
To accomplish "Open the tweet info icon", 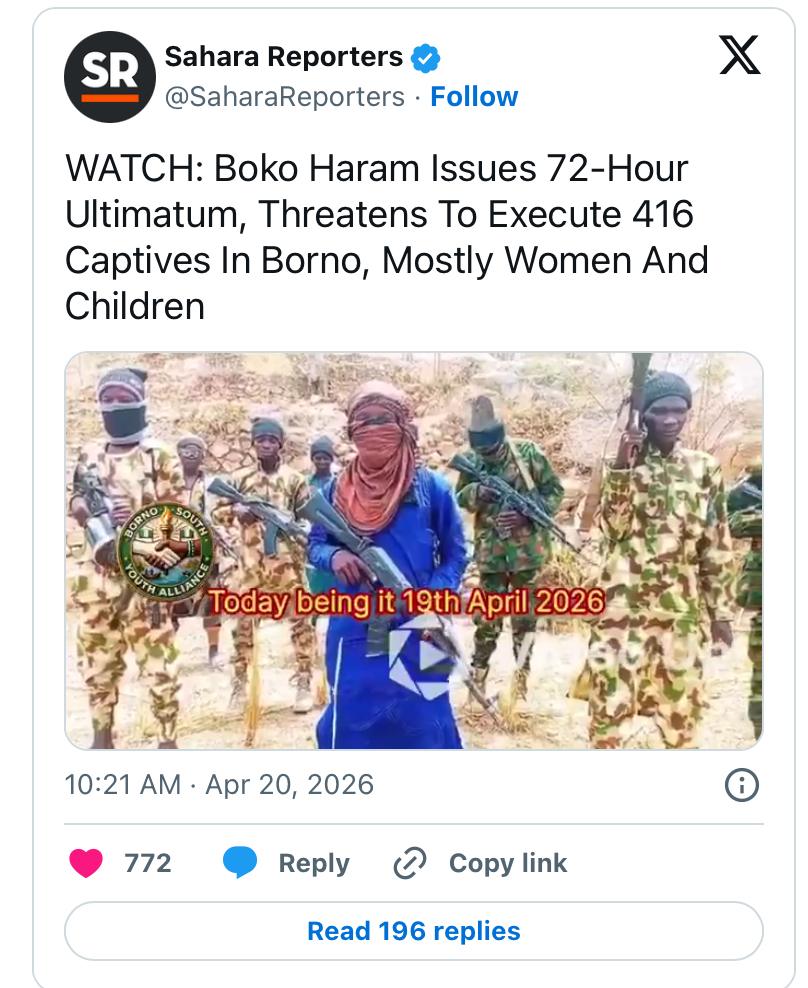I will [741, 786].
